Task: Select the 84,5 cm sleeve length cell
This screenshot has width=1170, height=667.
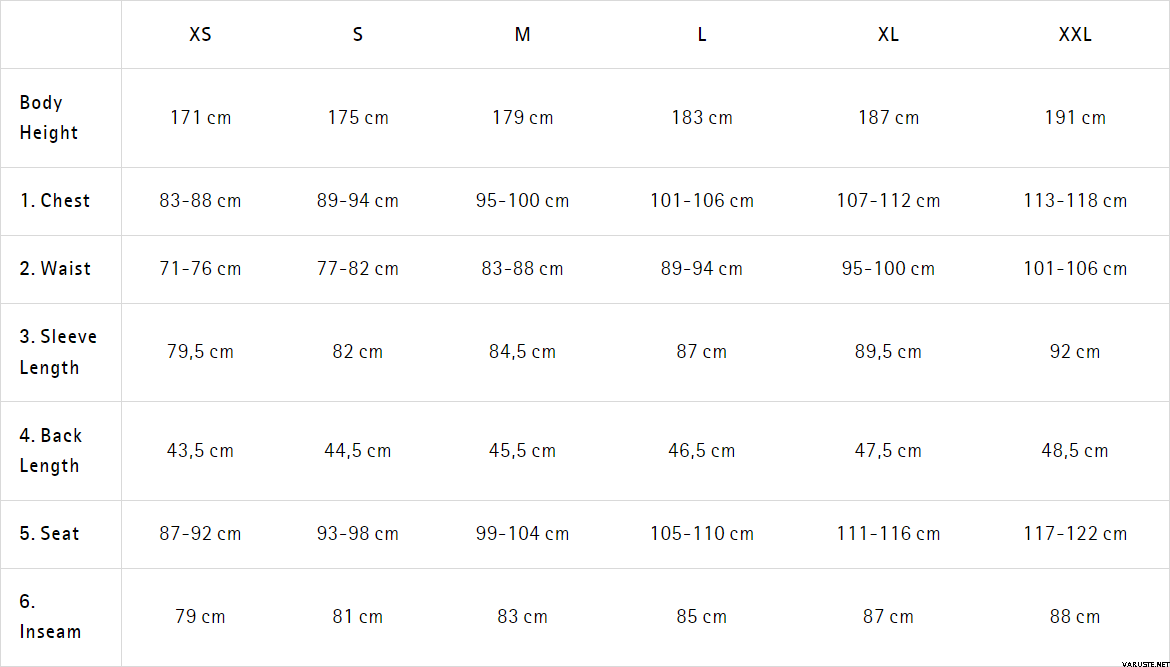Action: [522, 352]
